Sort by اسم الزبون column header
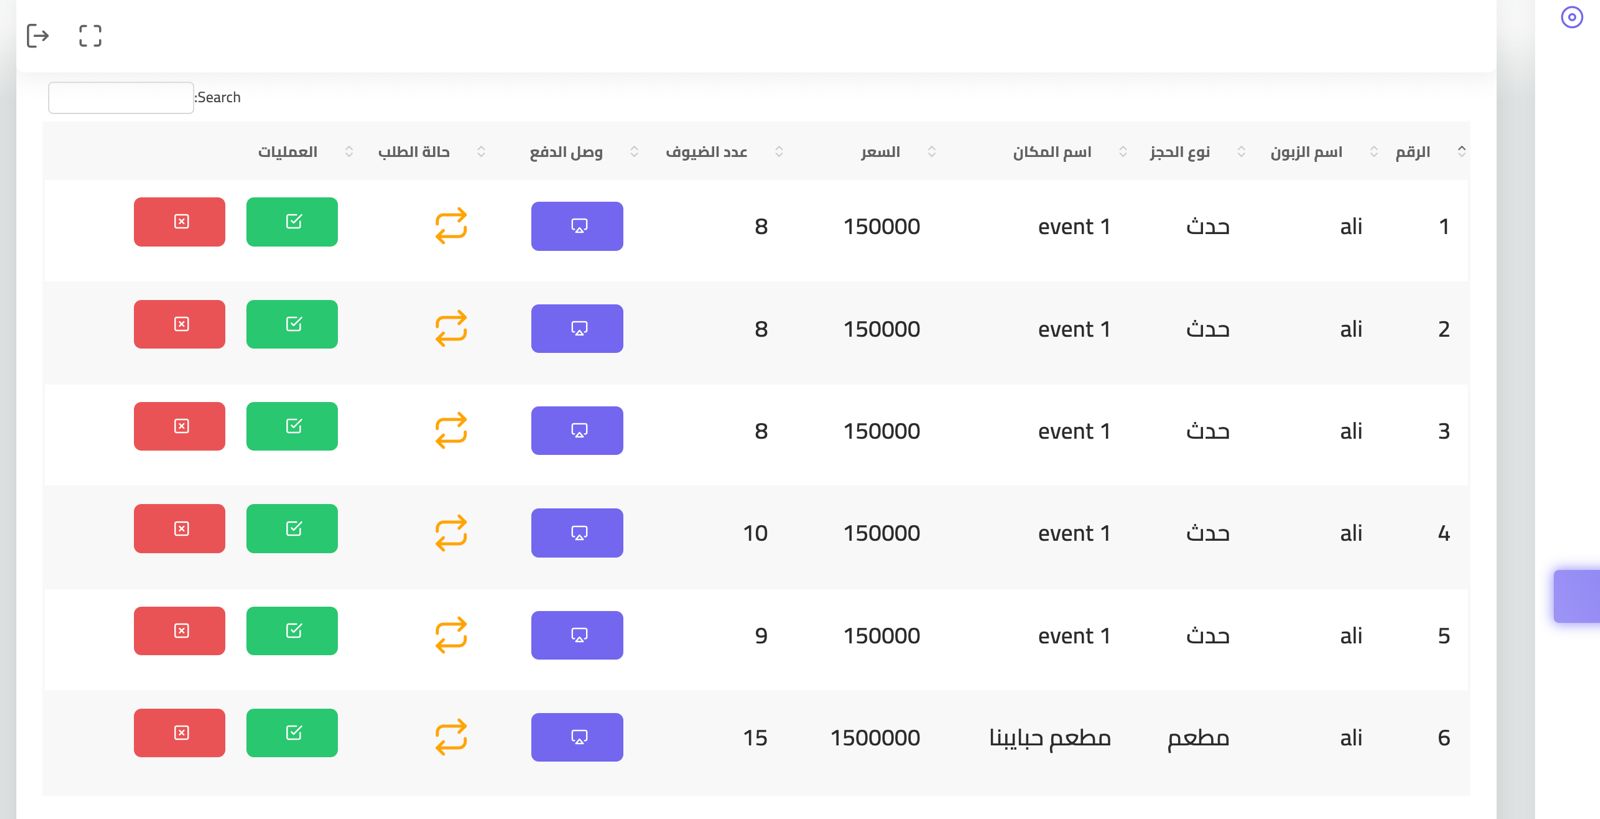Screen dimensions: 1600x819 point(1306,152)
